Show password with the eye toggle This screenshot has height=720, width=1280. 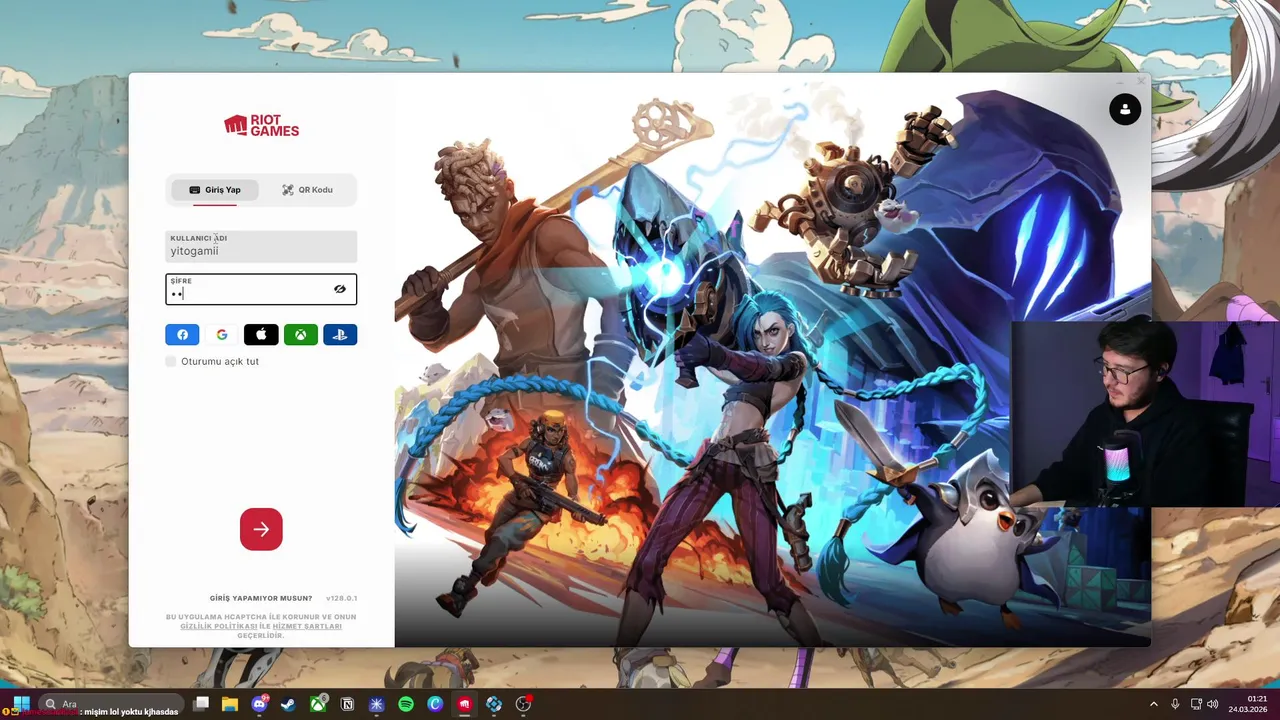coord(340,289)
